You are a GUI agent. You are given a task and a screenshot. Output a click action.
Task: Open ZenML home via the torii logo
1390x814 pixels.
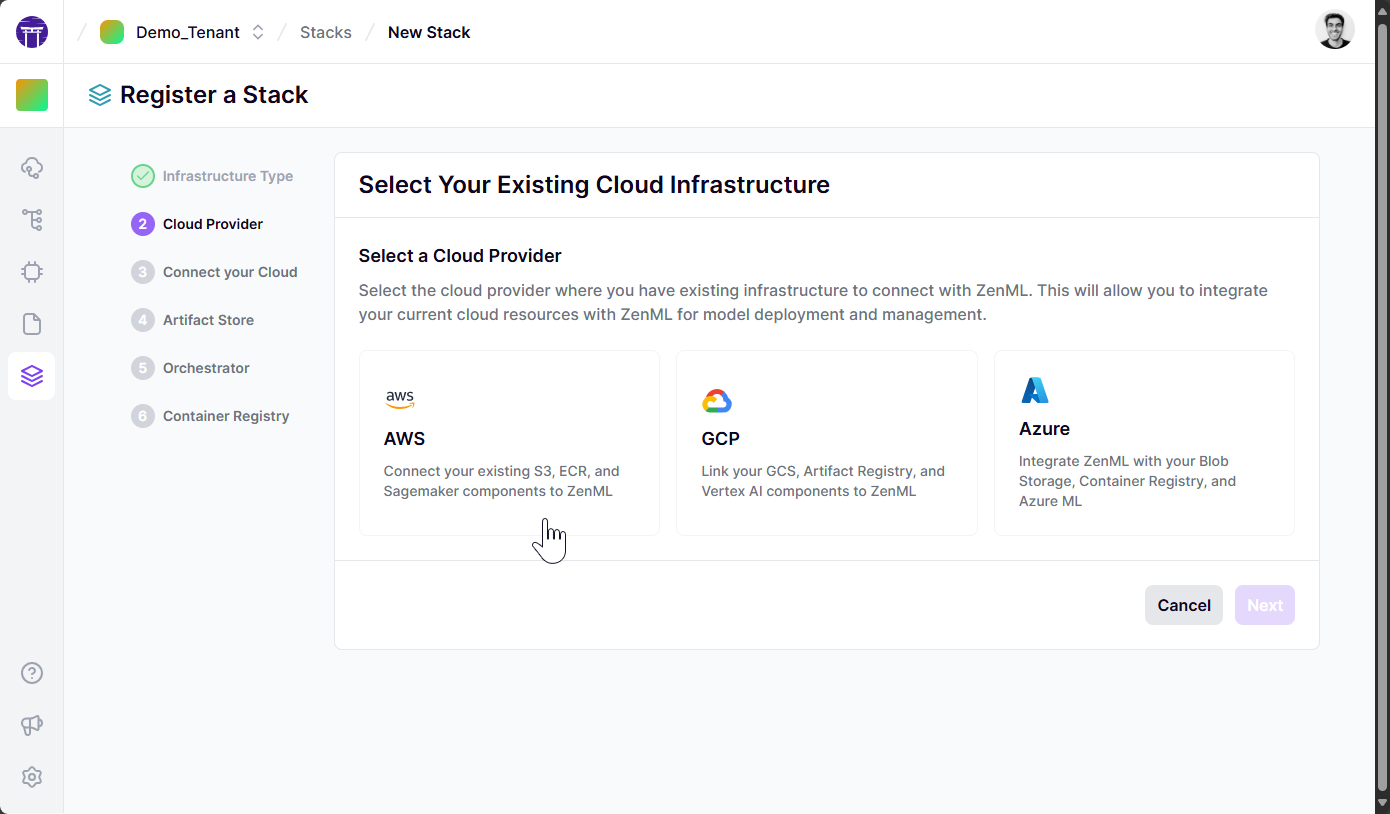click(31, 31)
